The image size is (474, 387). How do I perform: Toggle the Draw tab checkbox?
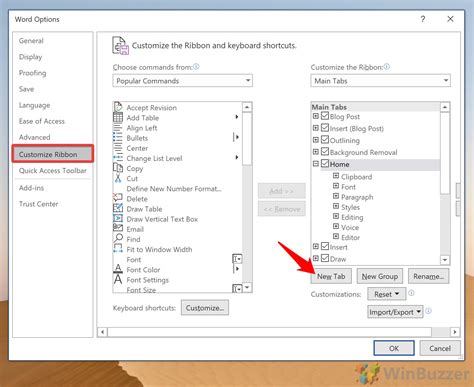(325, 258)
